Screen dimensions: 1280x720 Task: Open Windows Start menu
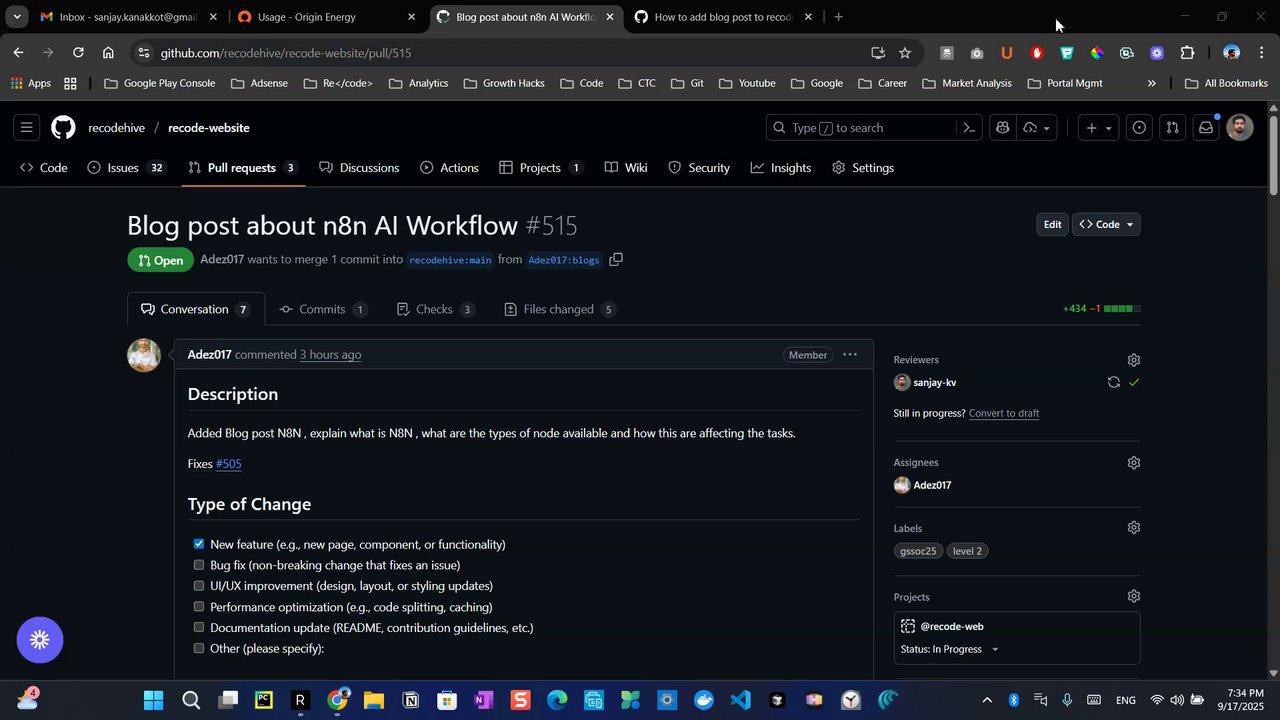tap(153, 700)
